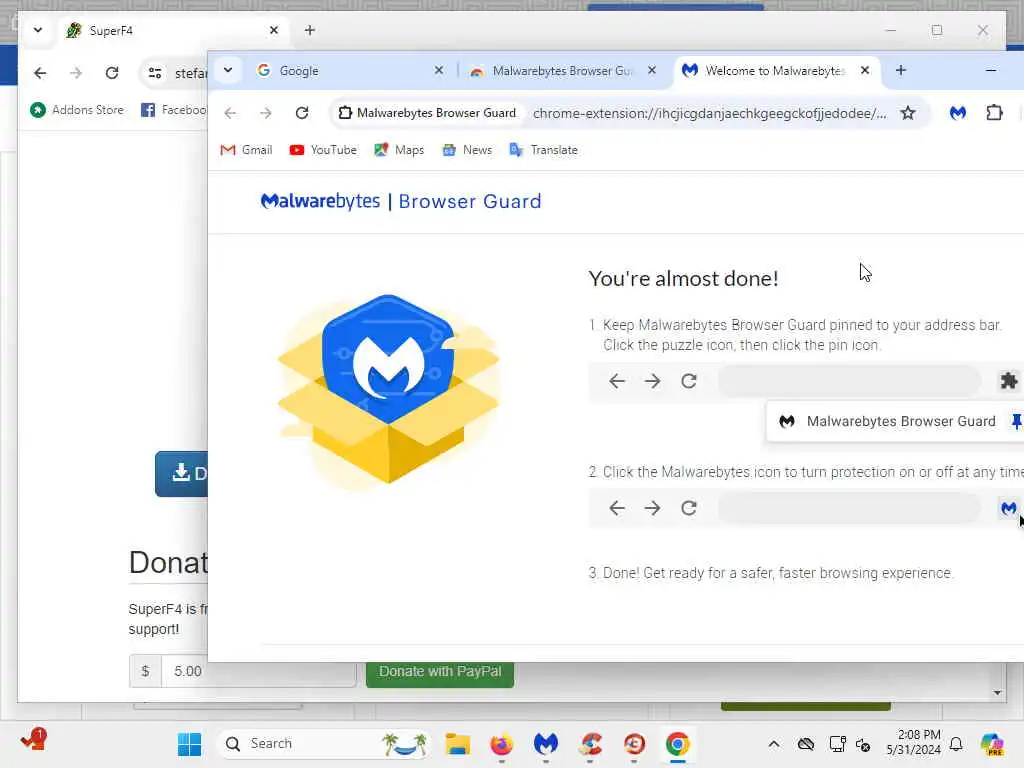1024x768 pixels.
Task: Click the chrome-extension URL in address bar
Action: (x=709, y=113)
